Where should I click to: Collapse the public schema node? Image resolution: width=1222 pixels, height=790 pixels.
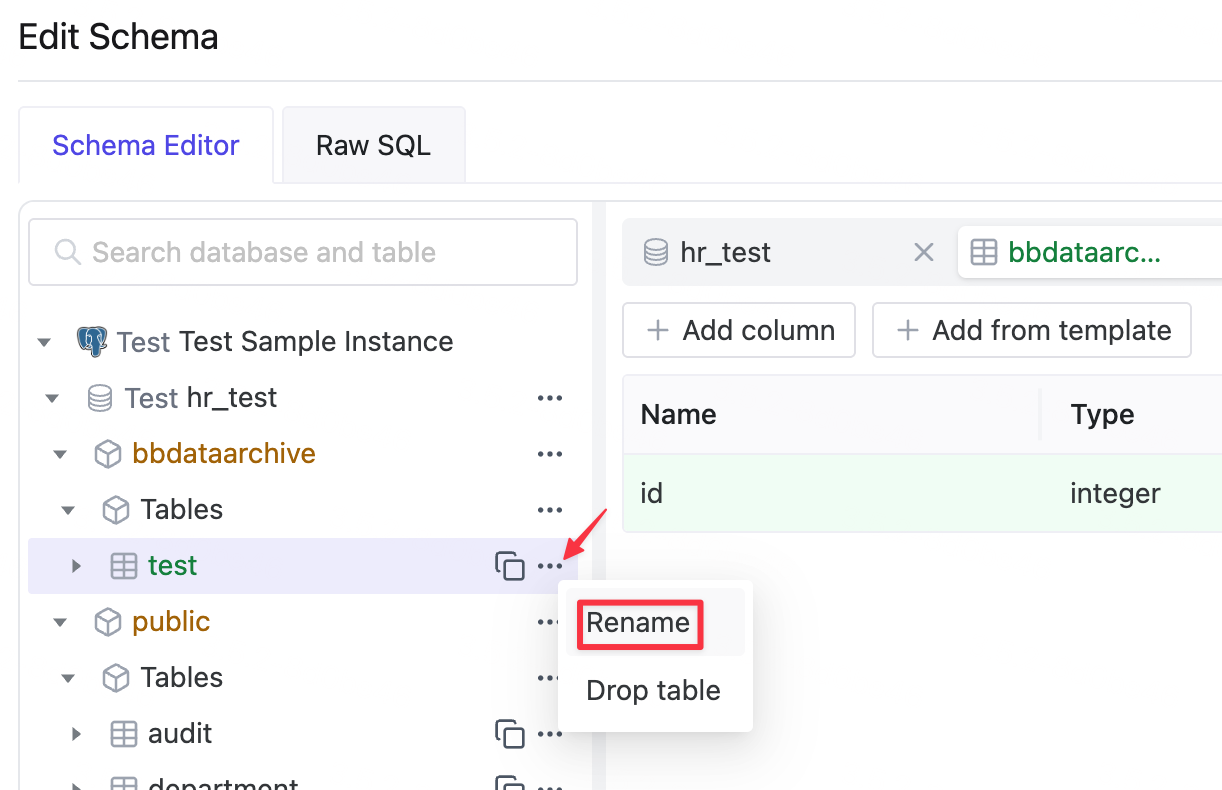coord(60,622)
